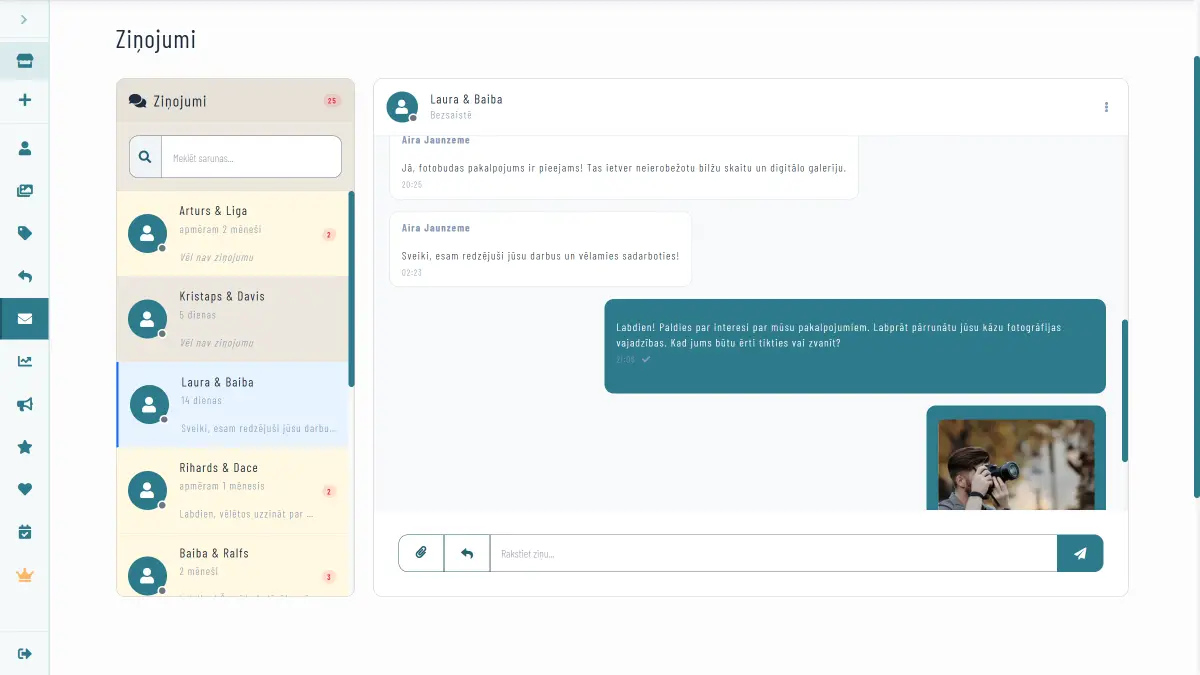
Task: Click the Rihards & Dace avatar
Action: click(147, 490)
